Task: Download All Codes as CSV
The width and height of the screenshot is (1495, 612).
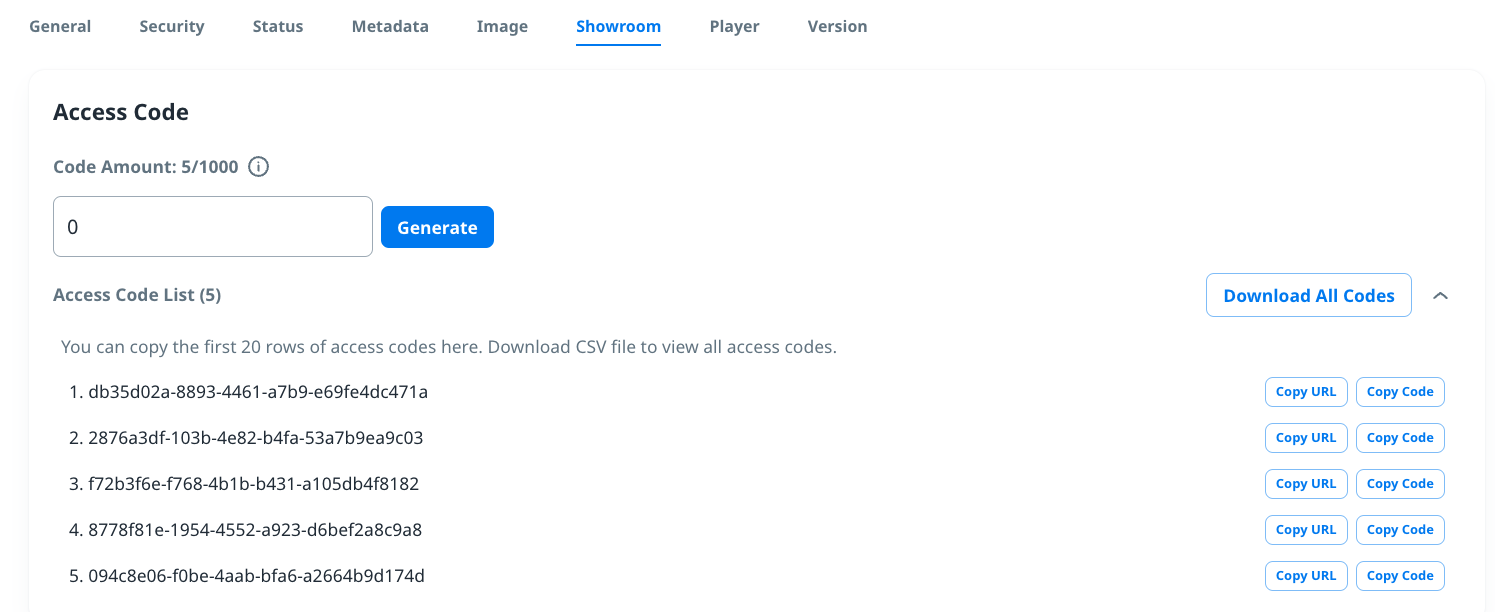Action: [x=1308, y=296]
